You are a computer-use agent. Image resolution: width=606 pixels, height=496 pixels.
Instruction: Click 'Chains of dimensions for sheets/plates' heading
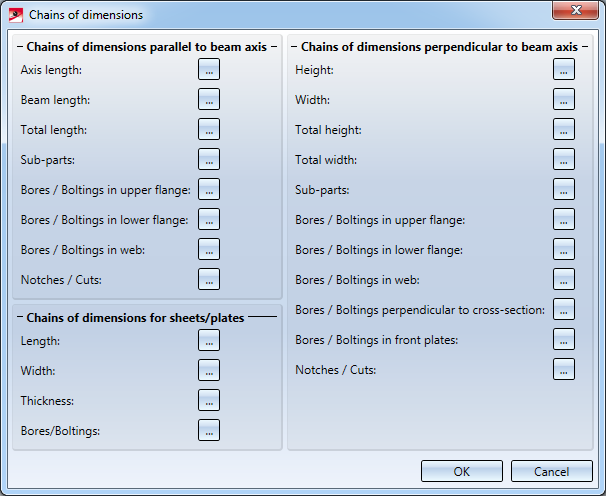tap(135, 318)
